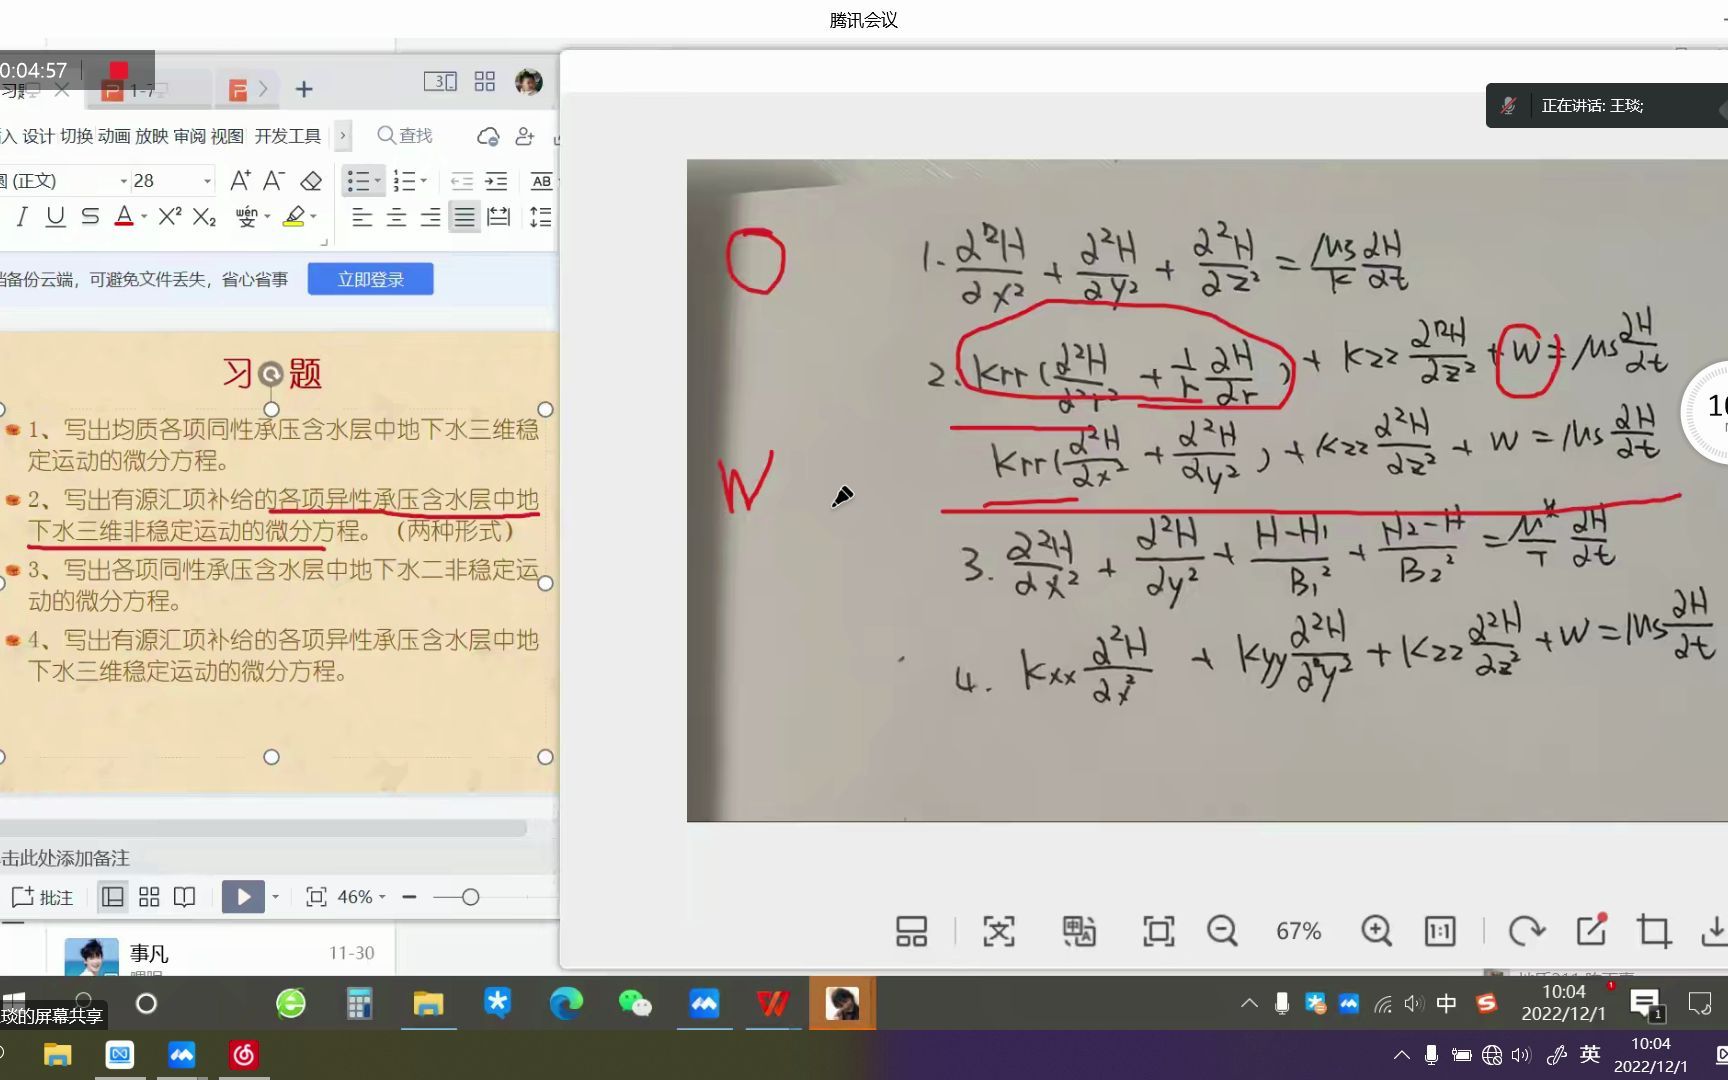The image size is (1728, 1080).
Task: Expand the slideshow play options arrow
Action: [275, 897]
